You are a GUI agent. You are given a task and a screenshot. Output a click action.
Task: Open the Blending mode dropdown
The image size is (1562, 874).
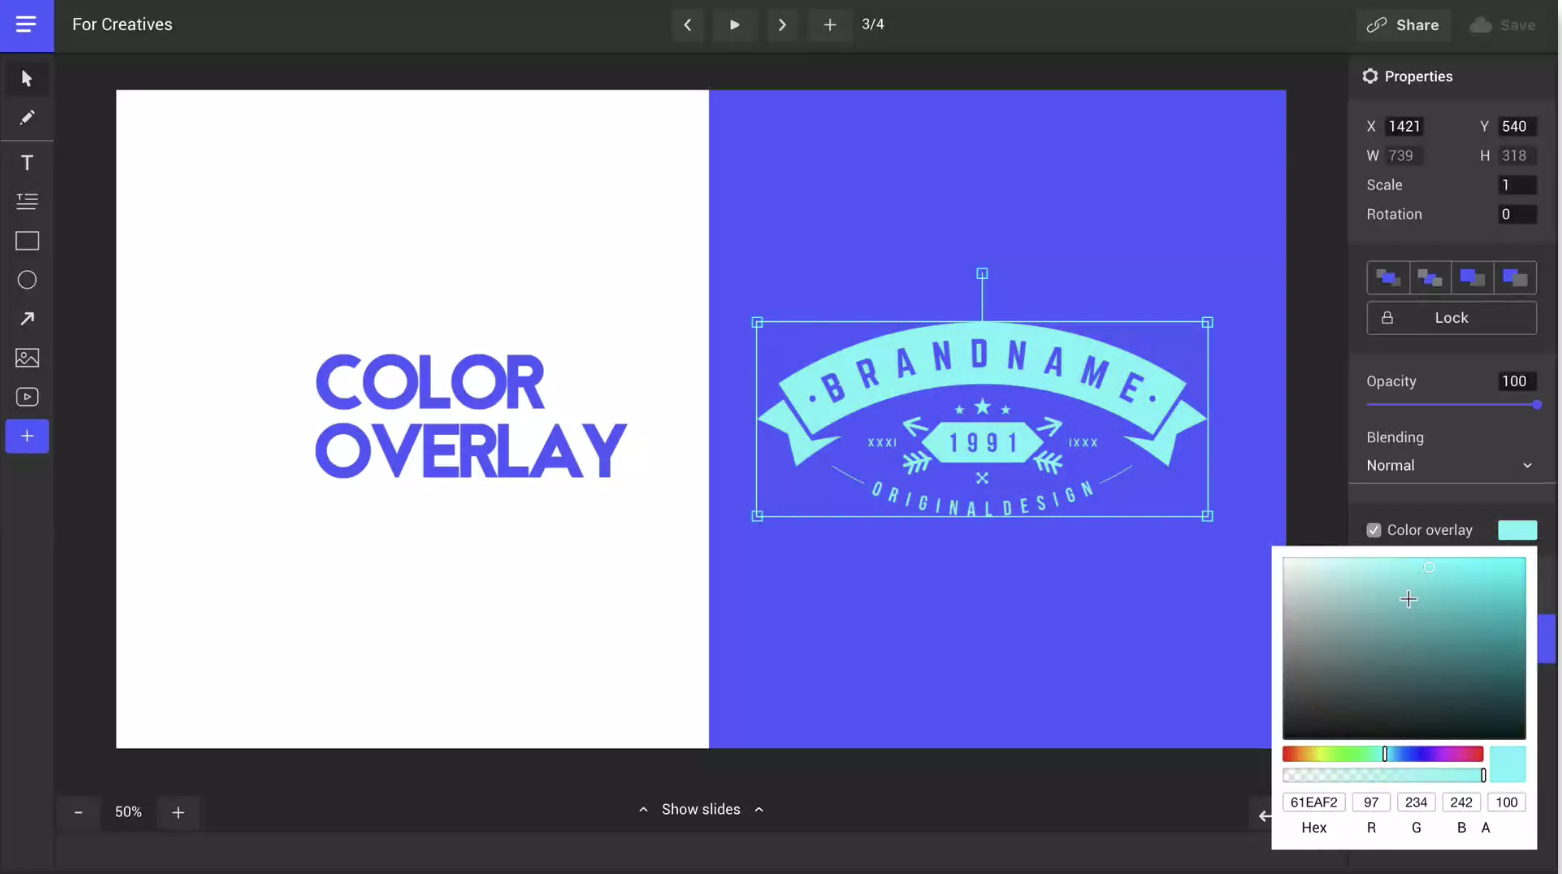pos(1450,466)
